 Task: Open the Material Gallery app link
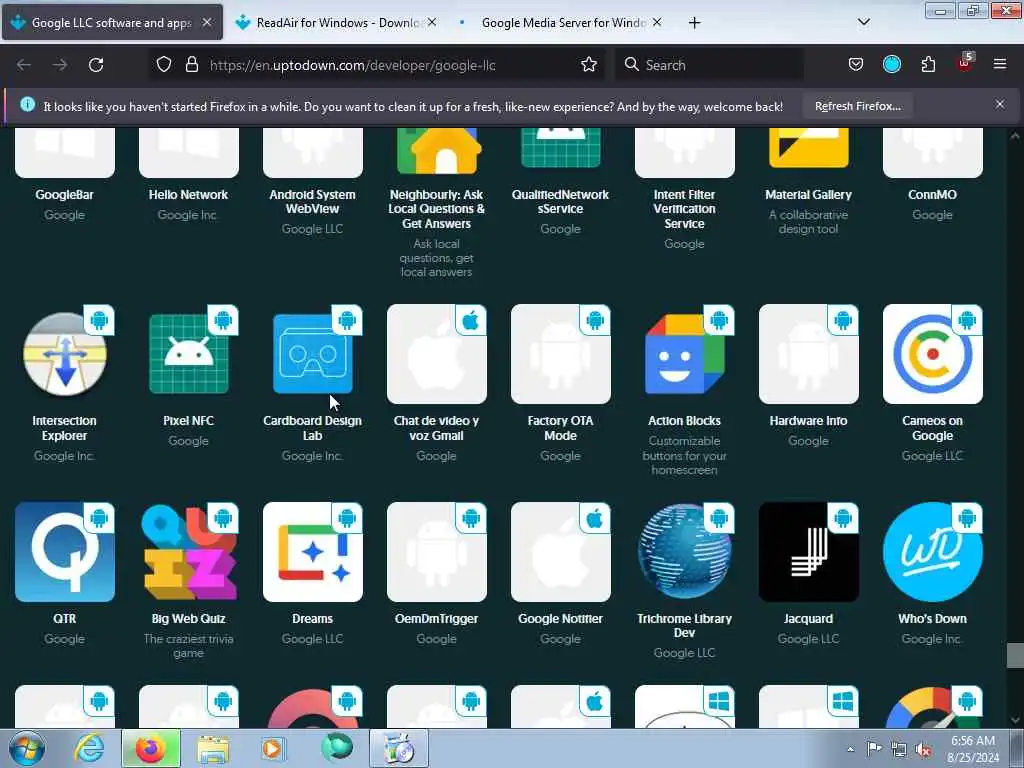808,195
